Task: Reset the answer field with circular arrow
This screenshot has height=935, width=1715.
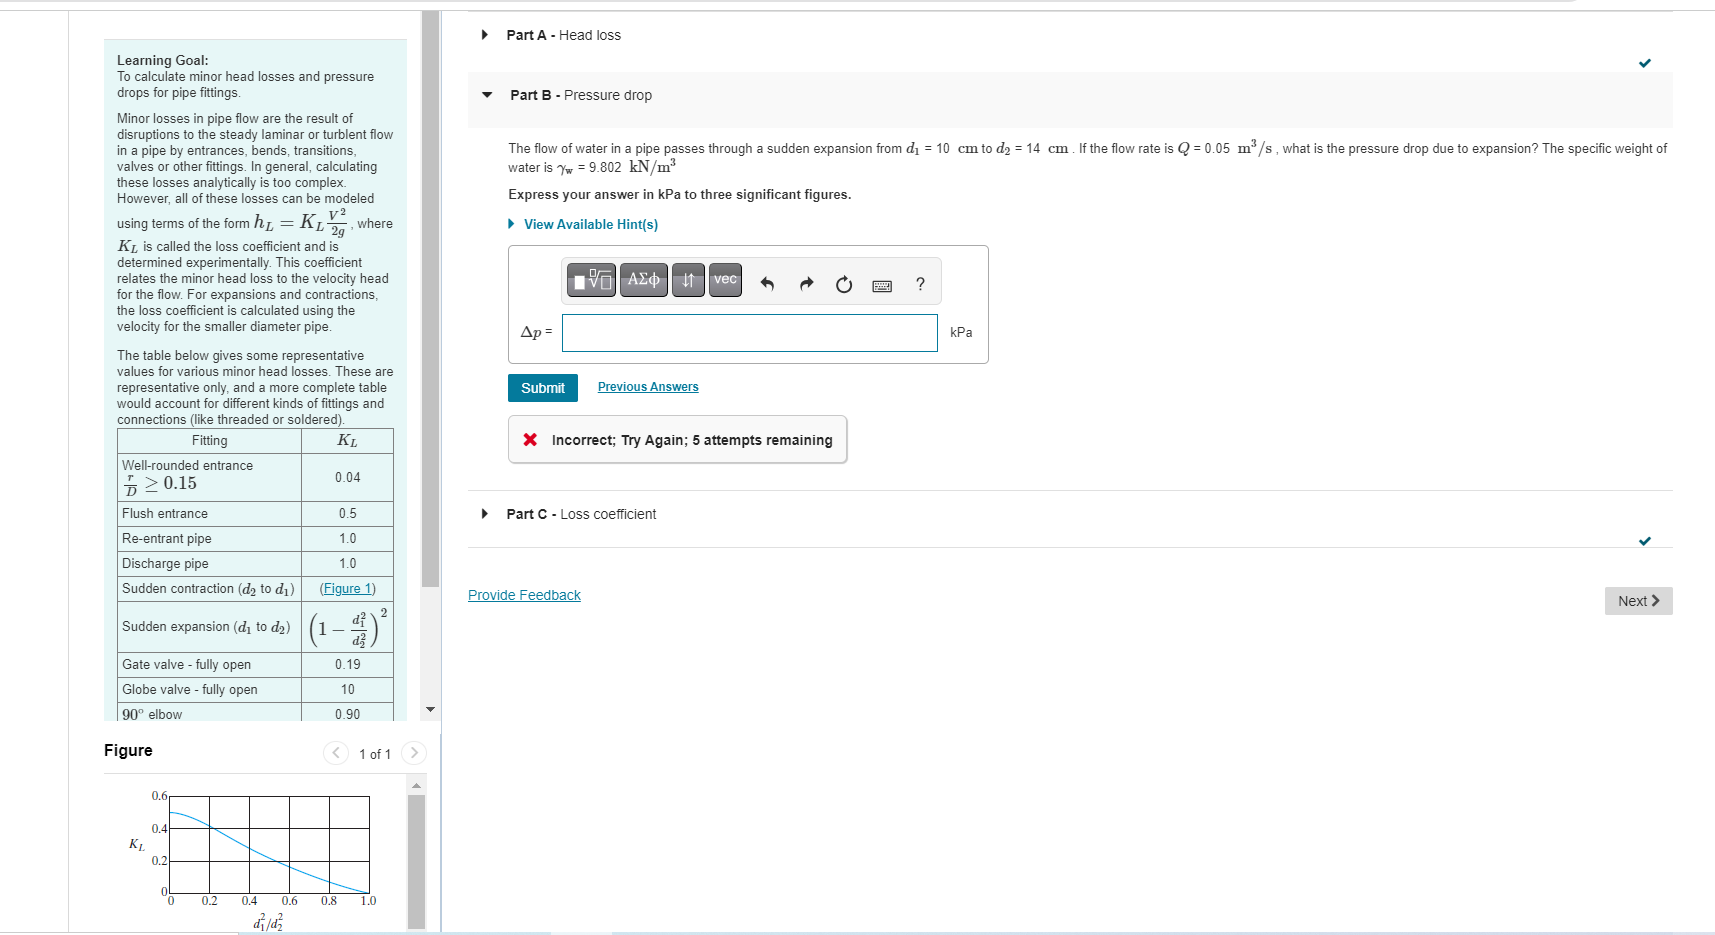Action: click(844, 285)
